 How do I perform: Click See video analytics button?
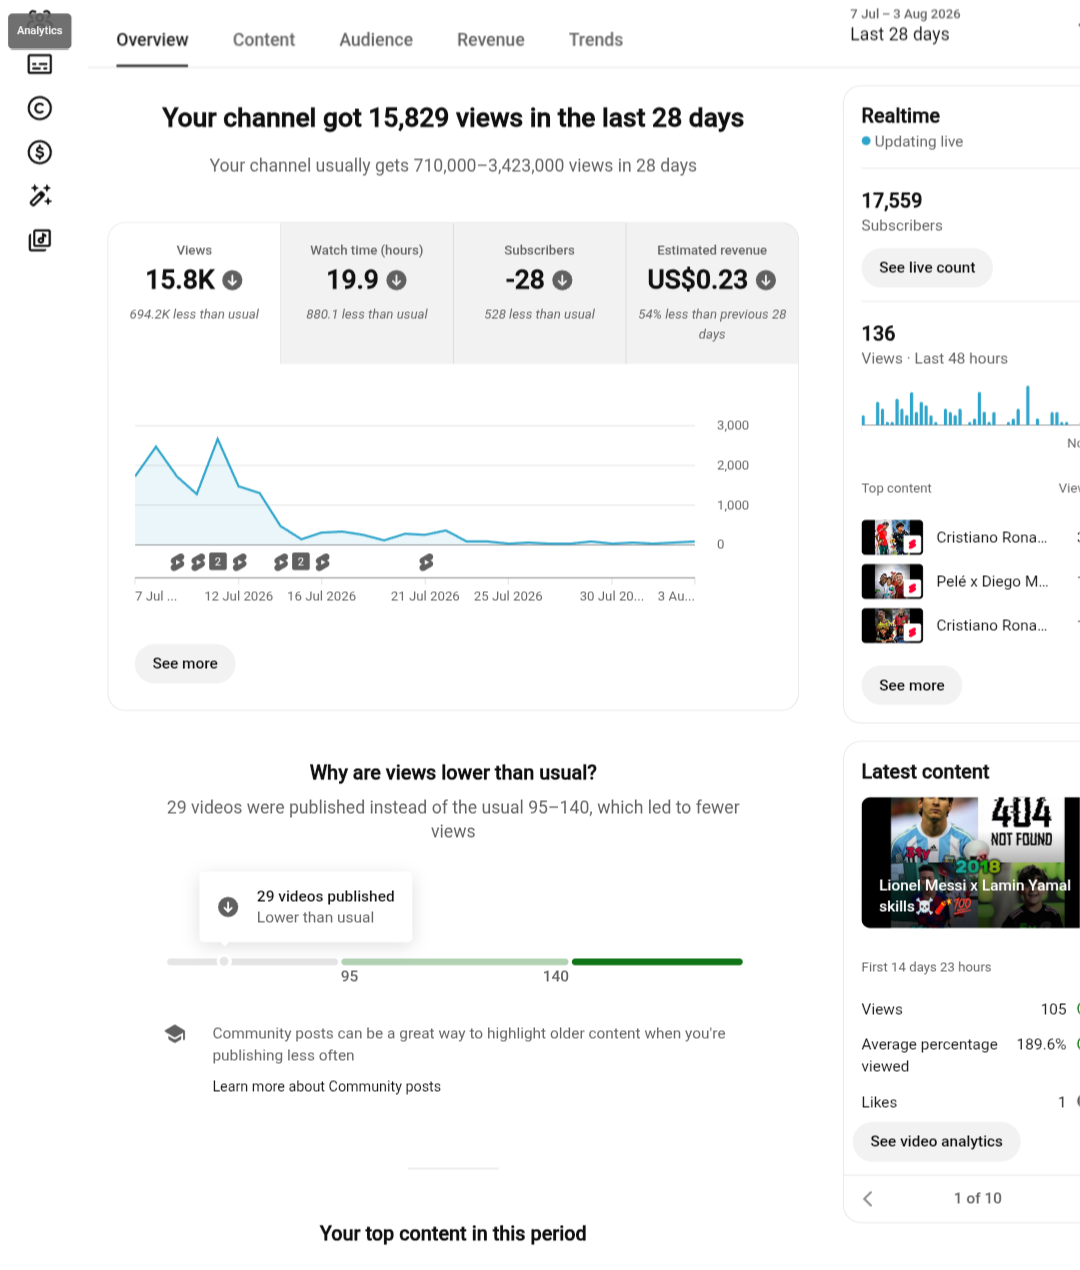(936, 1141)
